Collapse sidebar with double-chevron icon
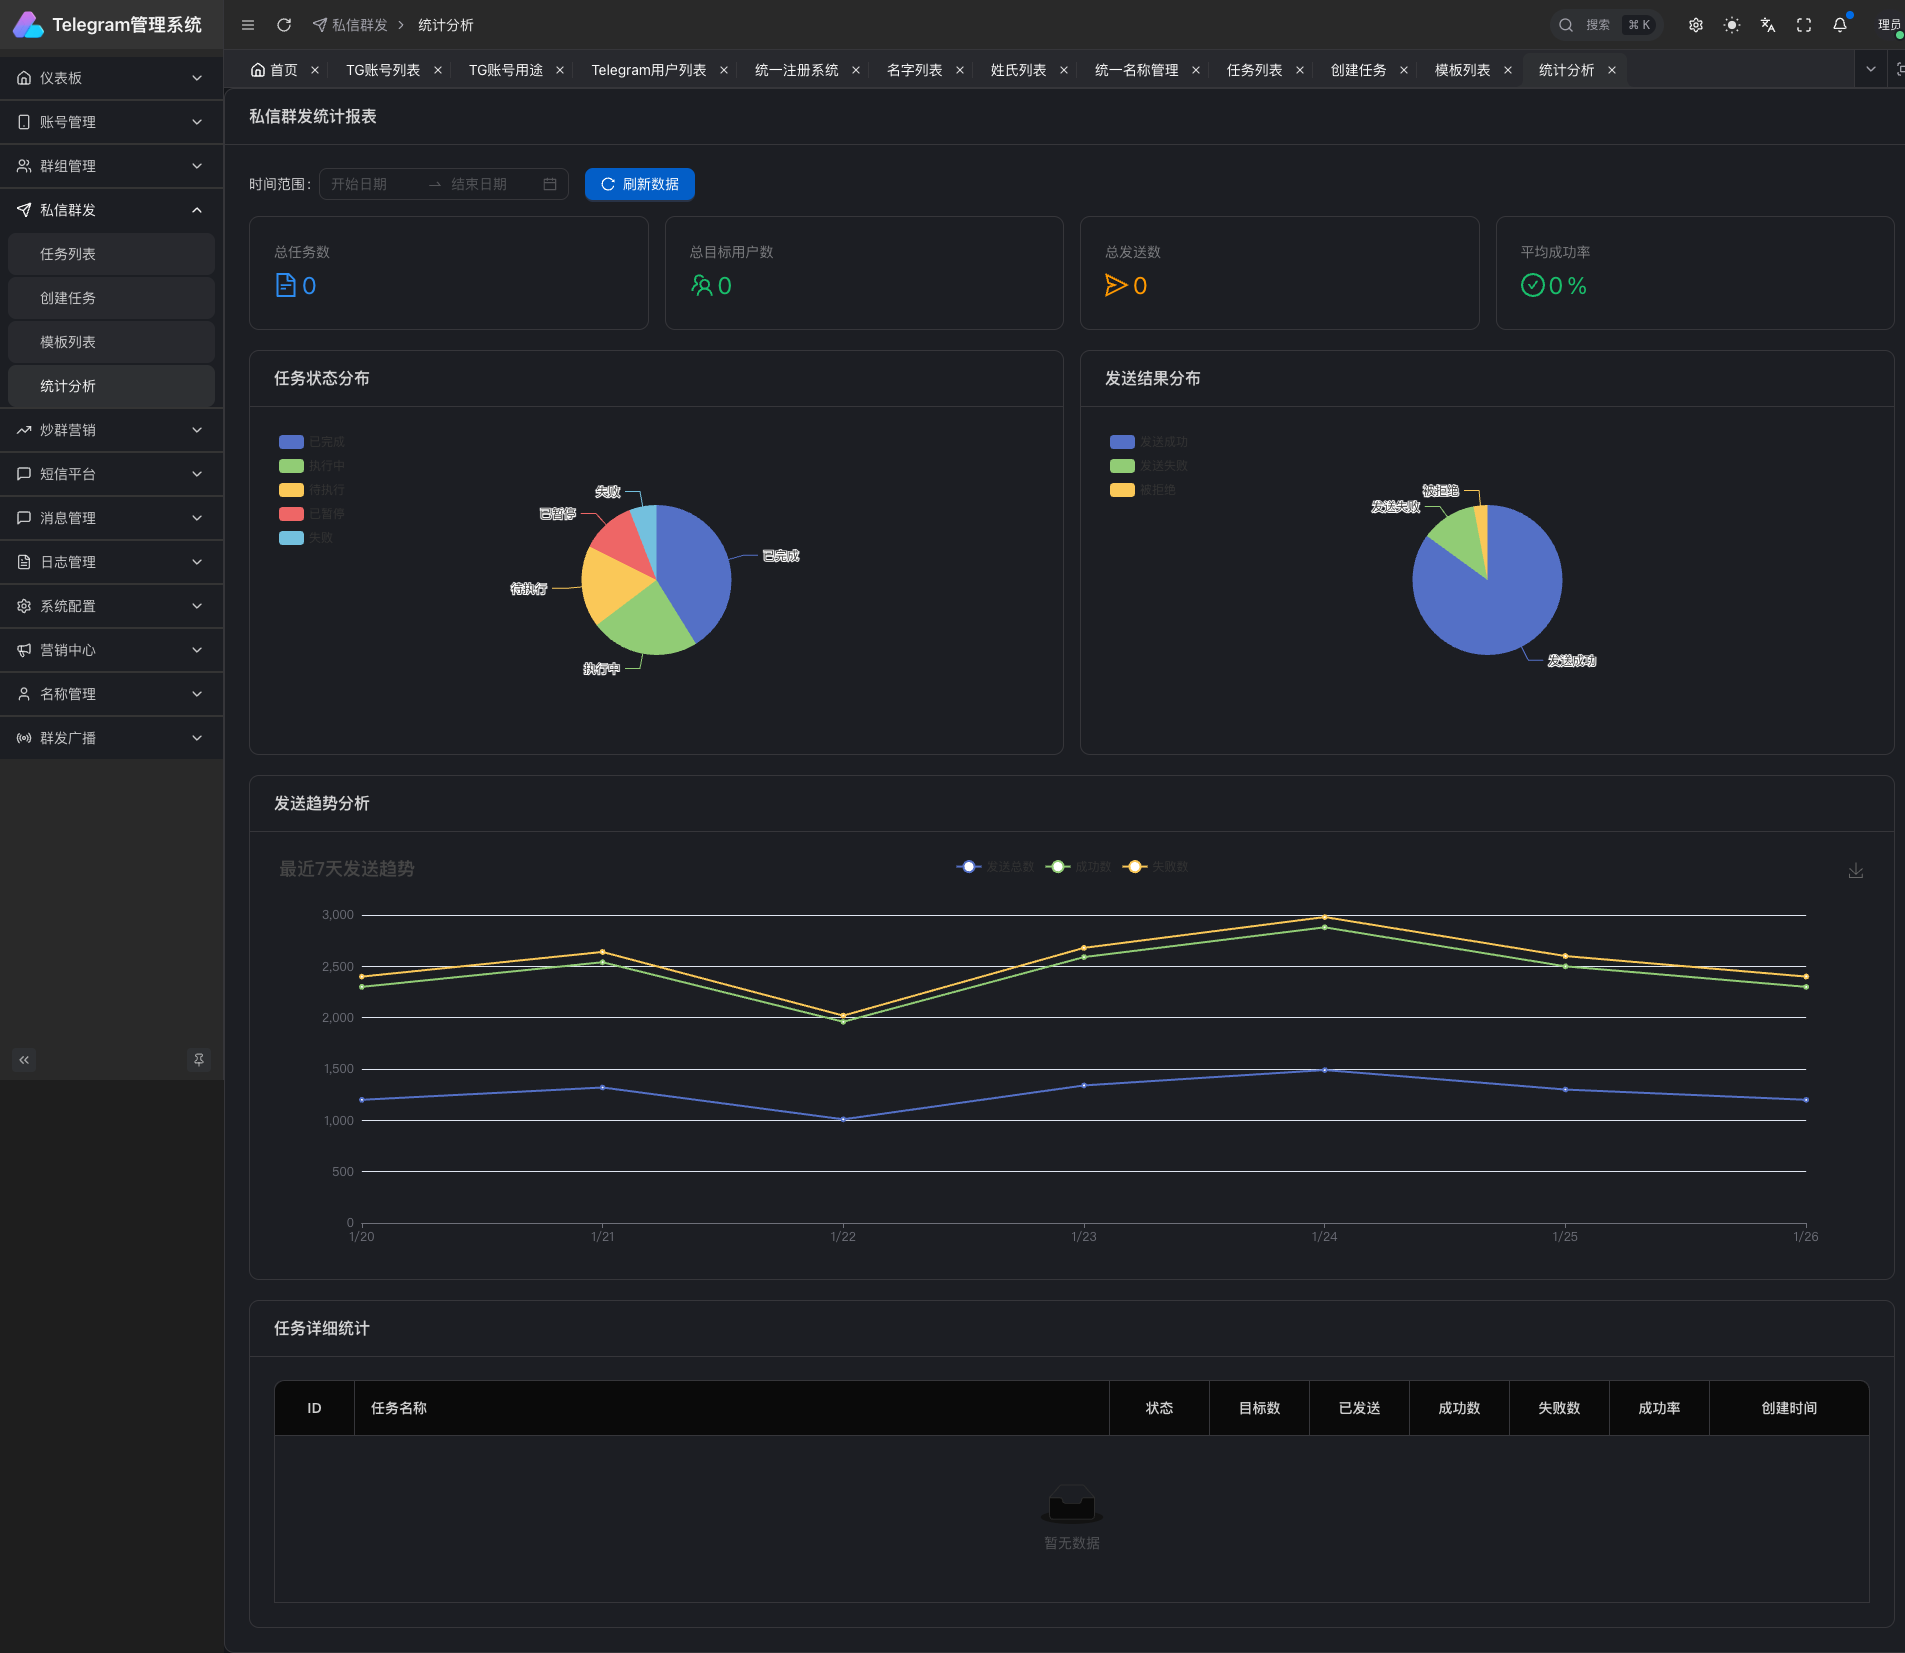Image resolution: width=1905 pixels, height=1653 pixels. coord(24,1059)
